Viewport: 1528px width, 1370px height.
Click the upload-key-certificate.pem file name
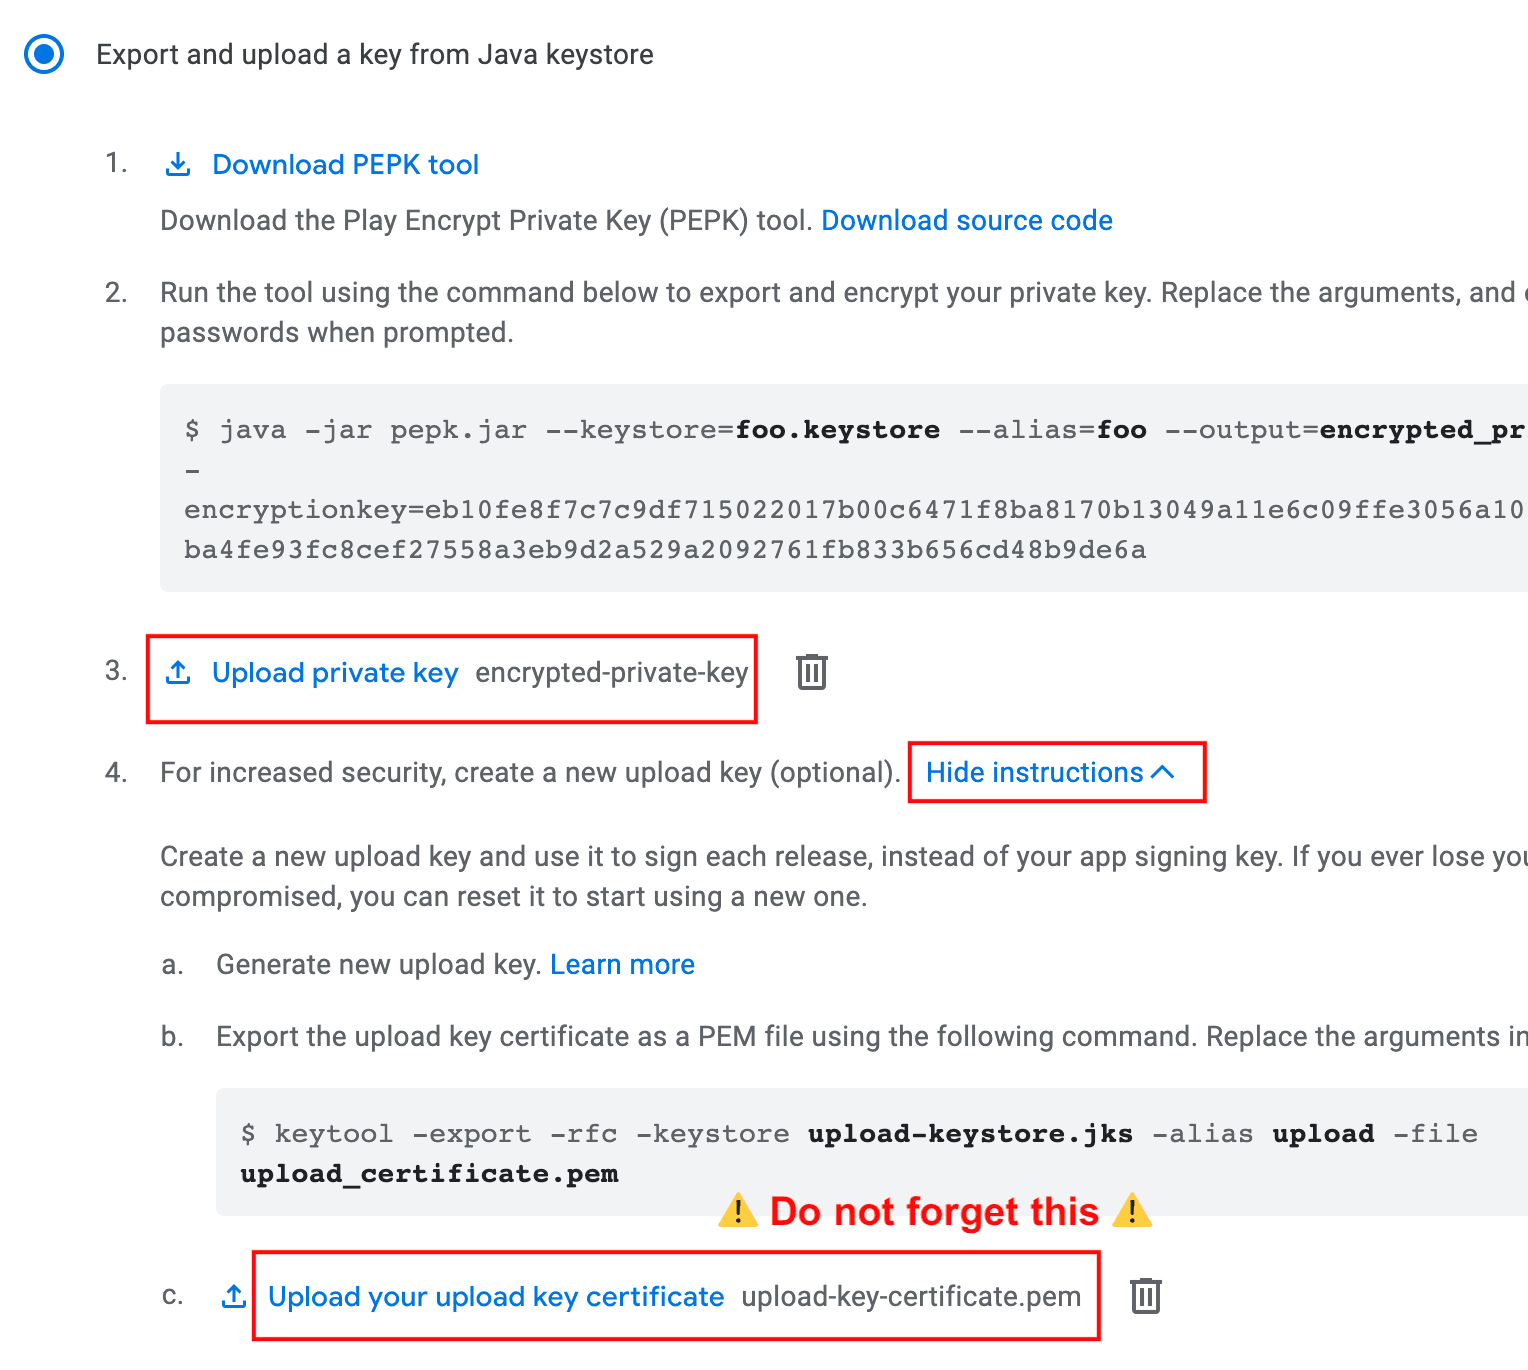coord(911,1296)
